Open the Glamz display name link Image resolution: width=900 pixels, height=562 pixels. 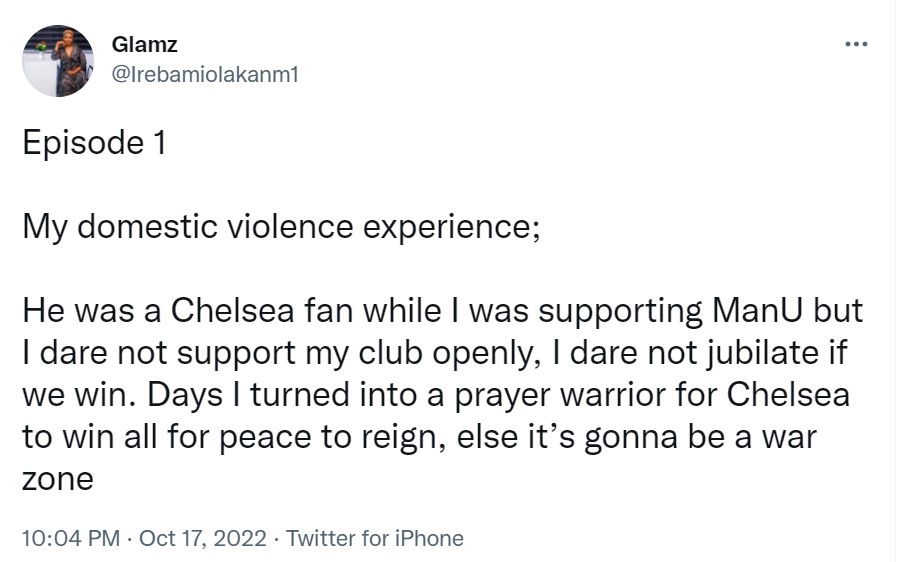(144, 45)
